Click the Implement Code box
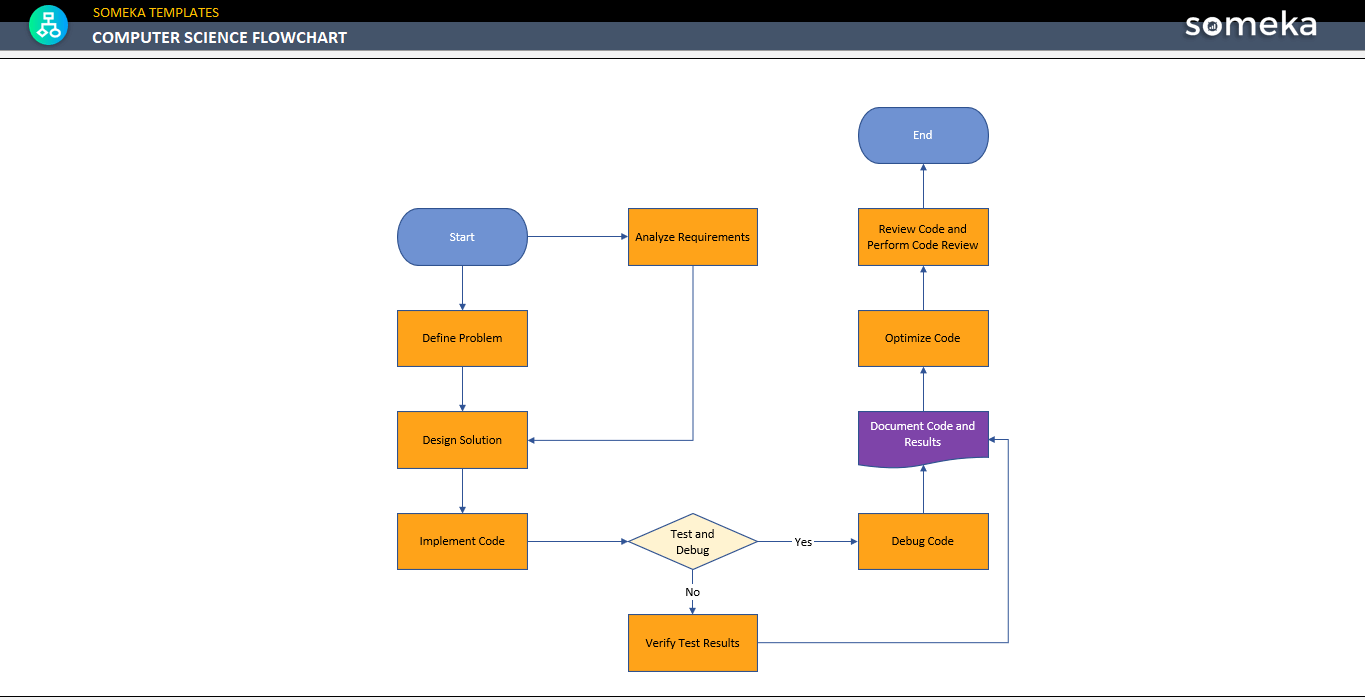 pyautogui.click(x=462, y=541)
